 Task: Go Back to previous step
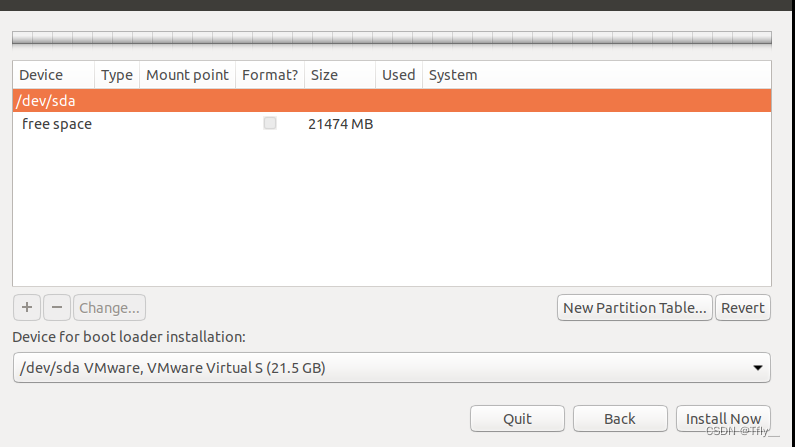click(620, 419)
